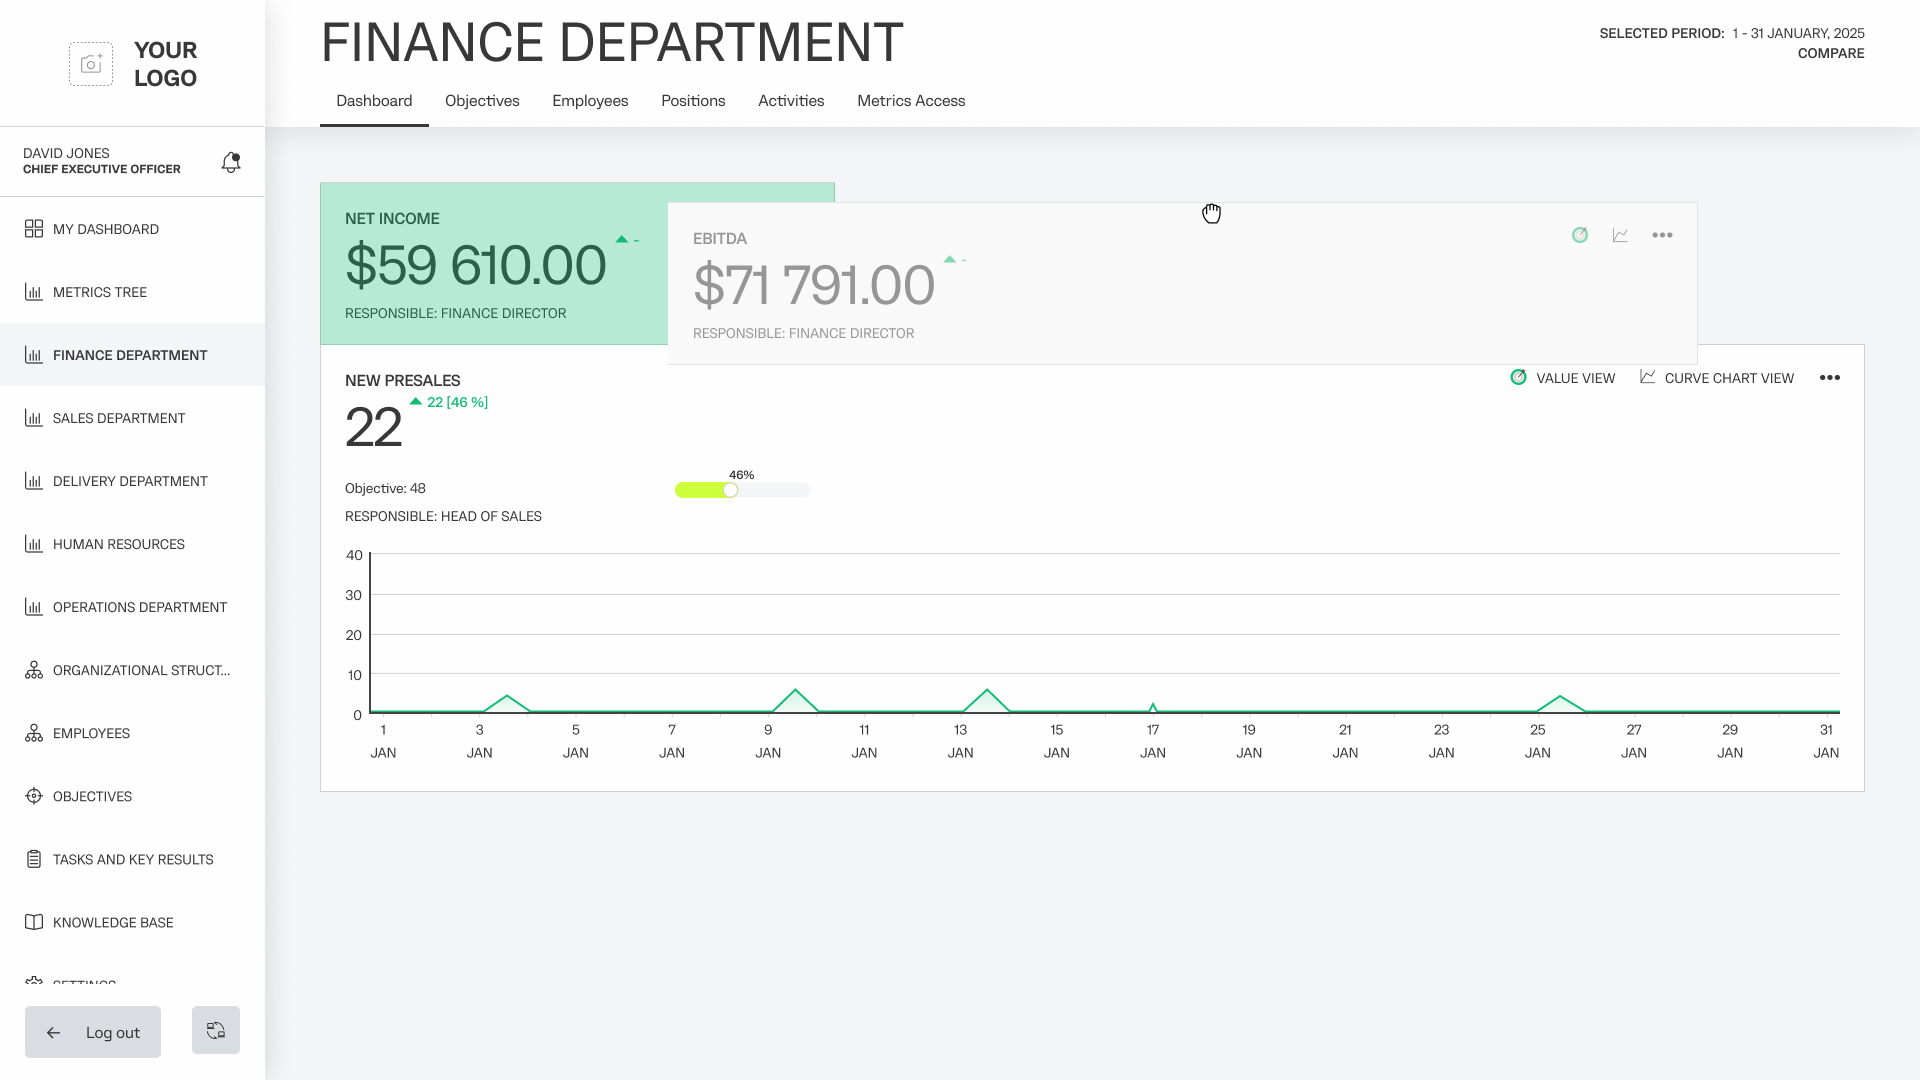Click the sync icon button beside Log out
The height and width of the screenshot is (1080, 1920).
click(x=216, y=1030)
